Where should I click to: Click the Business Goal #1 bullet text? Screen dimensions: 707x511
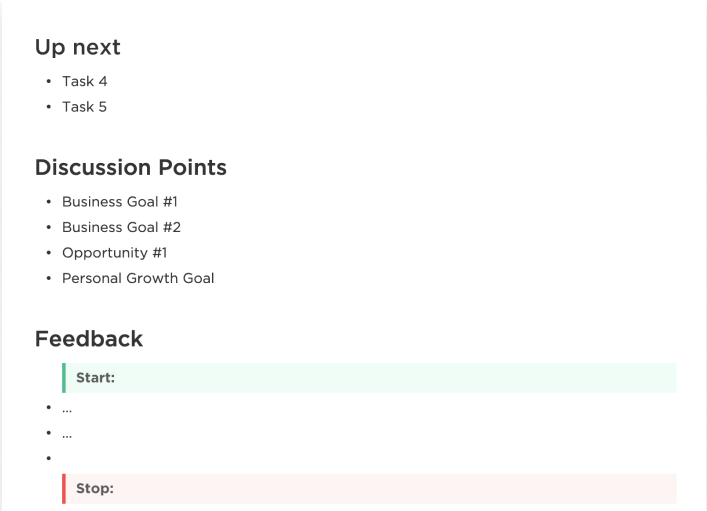click(120, 202)
